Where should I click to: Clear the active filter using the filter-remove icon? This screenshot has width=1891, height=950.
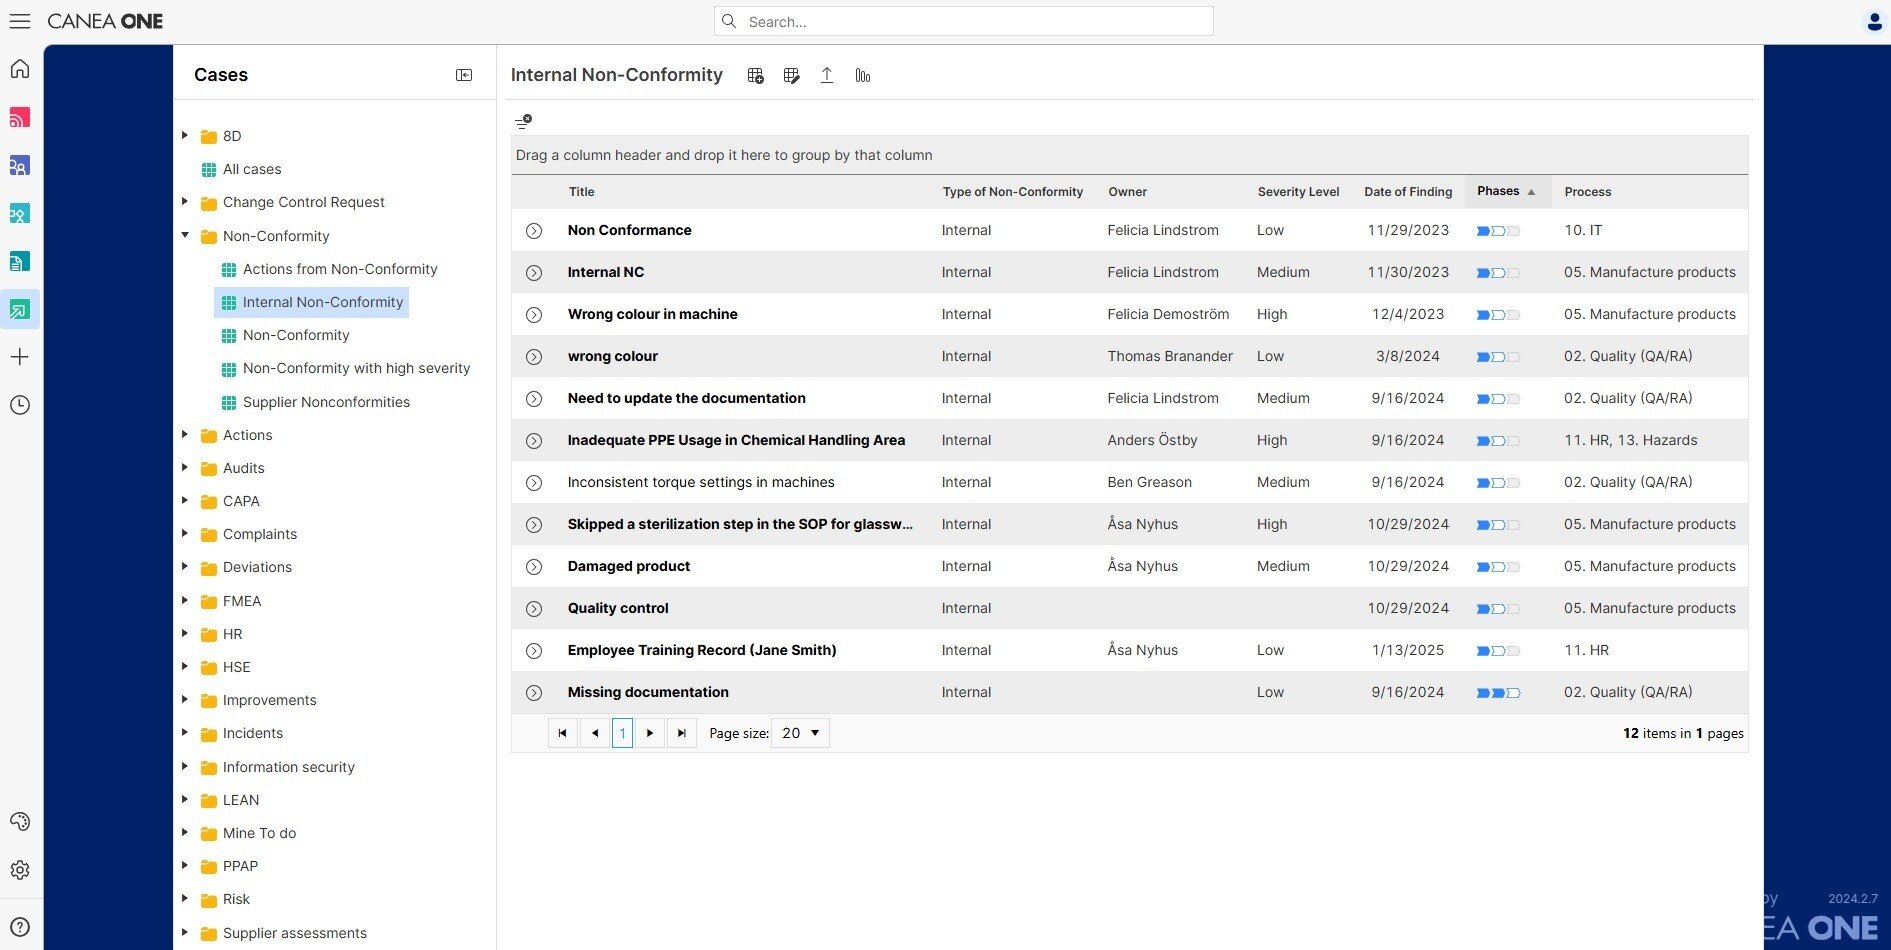(x=523, y=120)
